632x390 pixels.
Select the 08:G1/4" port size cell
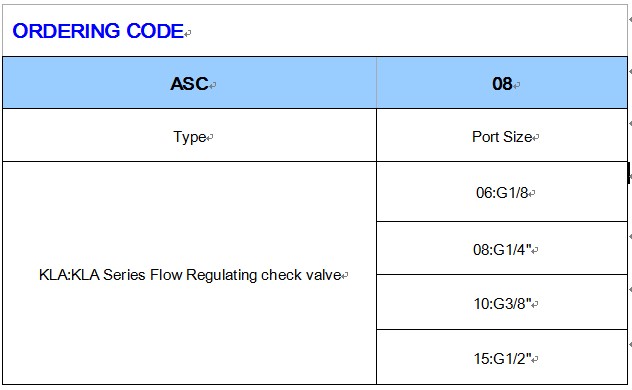[x=502, y=248]
